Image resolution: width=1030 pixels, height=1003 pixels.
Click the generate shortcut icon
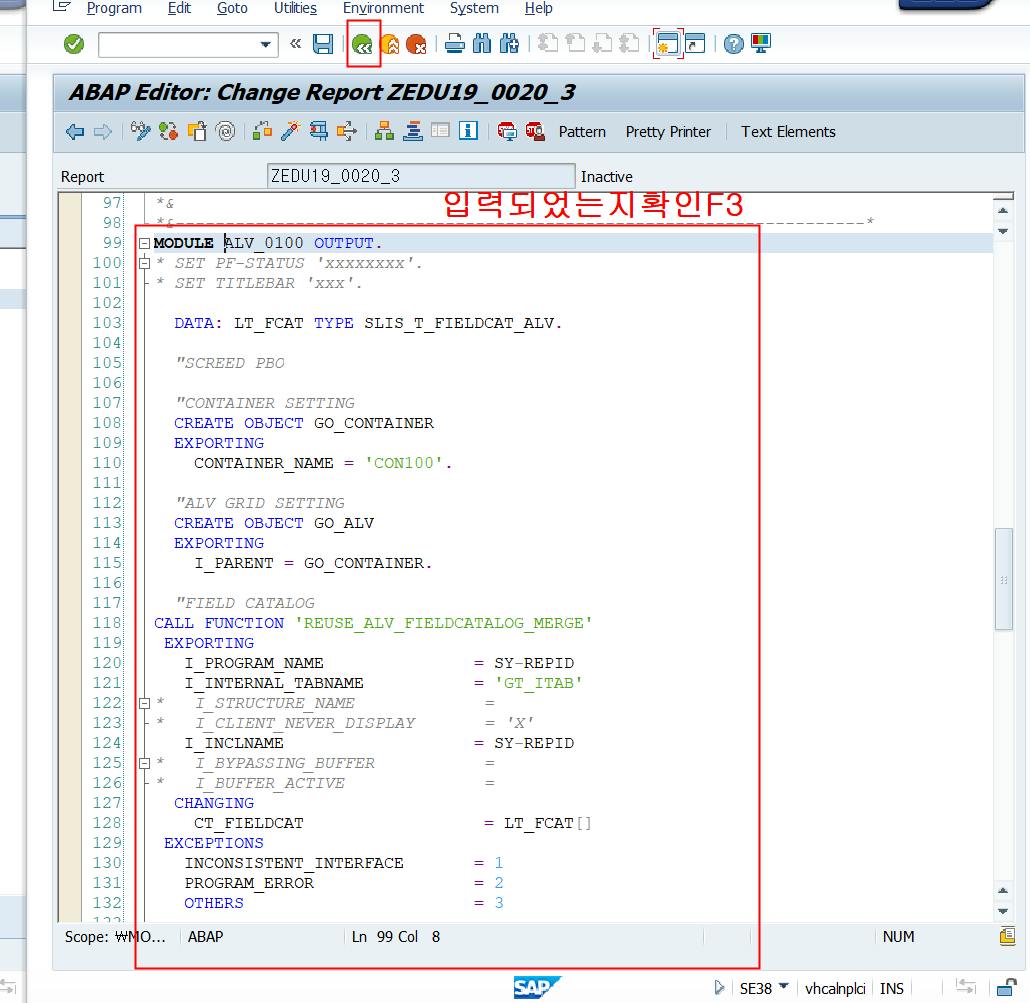(695, 44)
